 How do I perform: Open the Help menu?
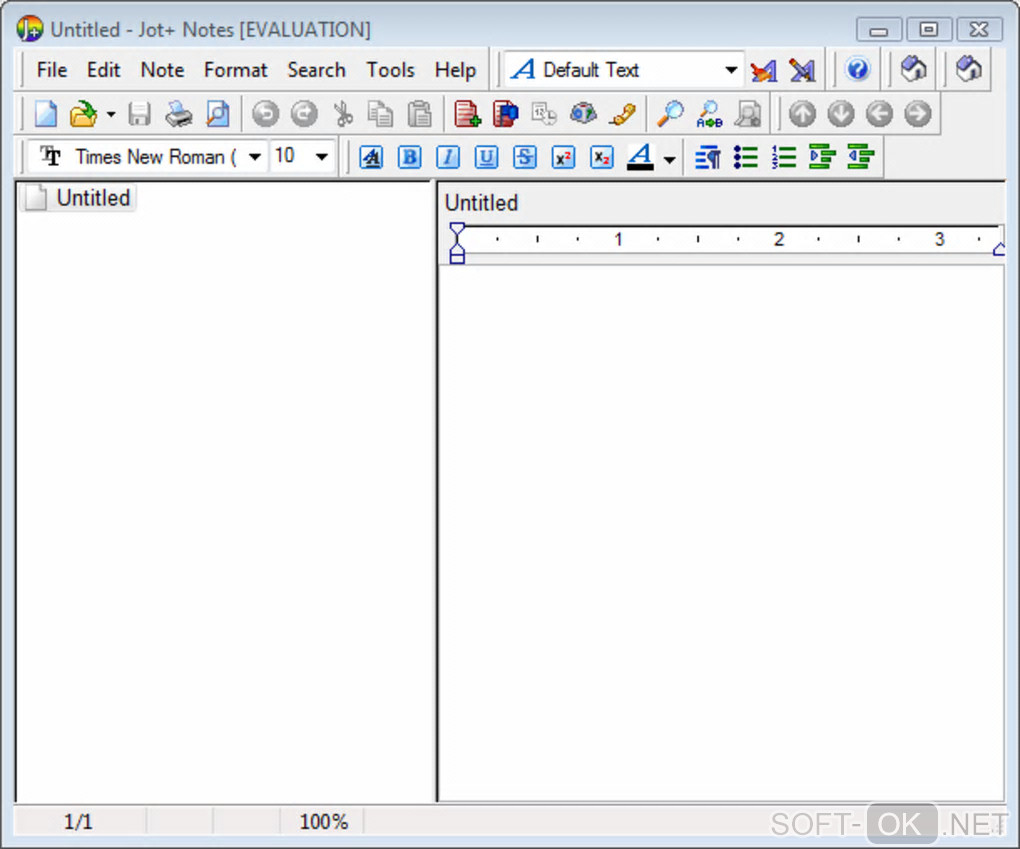(x=455, y=70)
